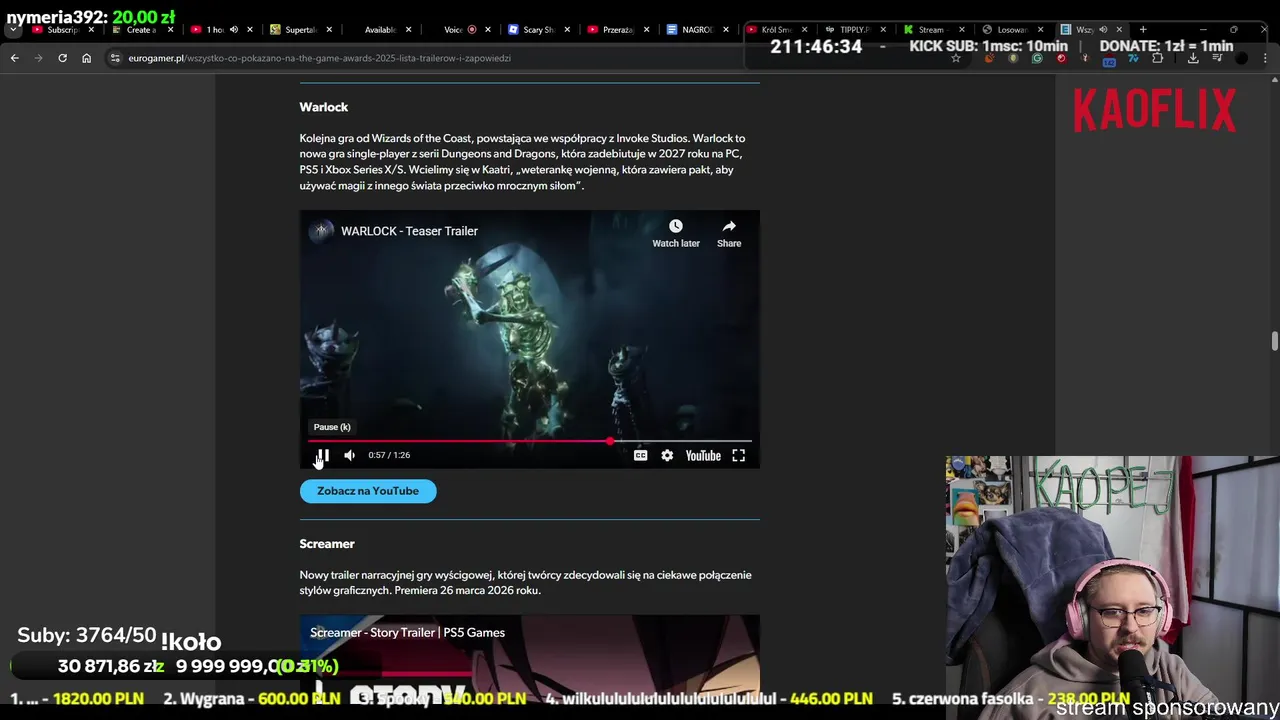Open the browser home page
The width and height of the screenshot is (1280, 720).
click(86, 58)
